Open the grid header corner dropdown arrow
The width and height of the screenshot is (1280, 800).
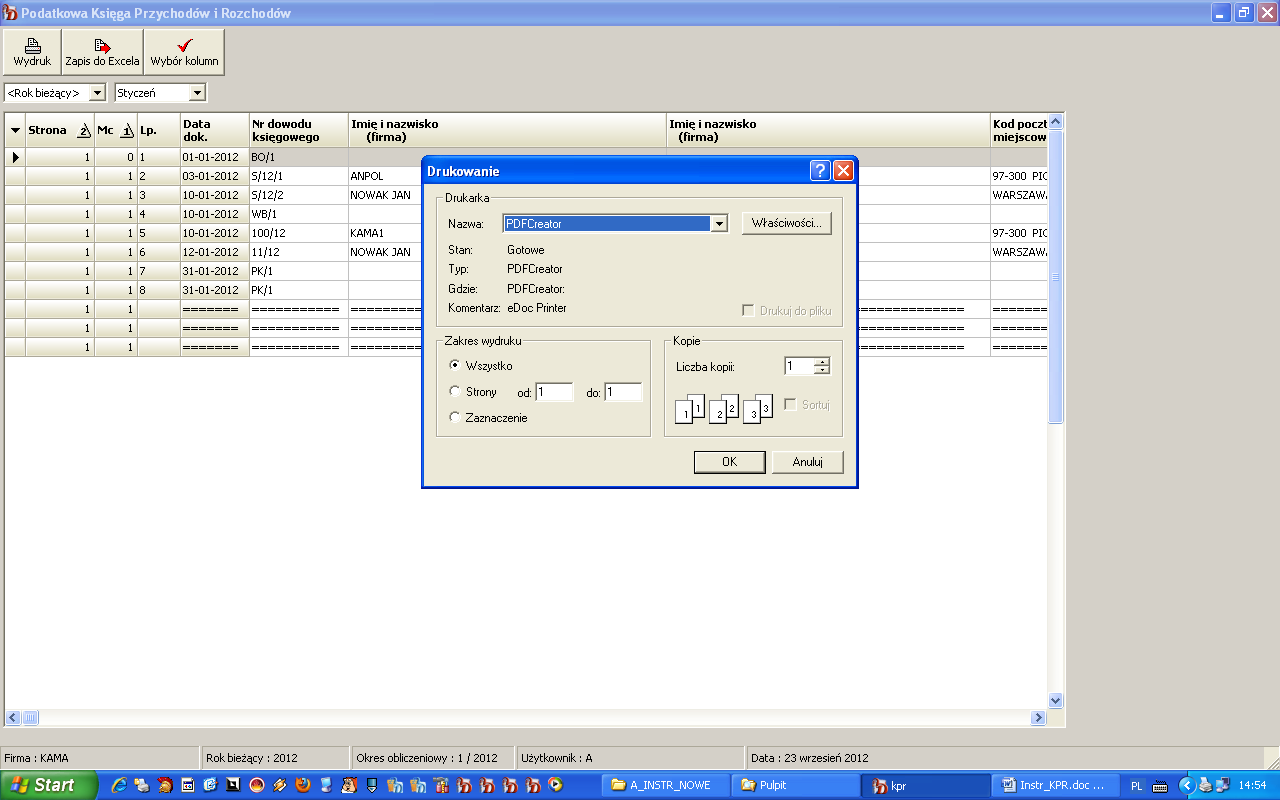15,131
